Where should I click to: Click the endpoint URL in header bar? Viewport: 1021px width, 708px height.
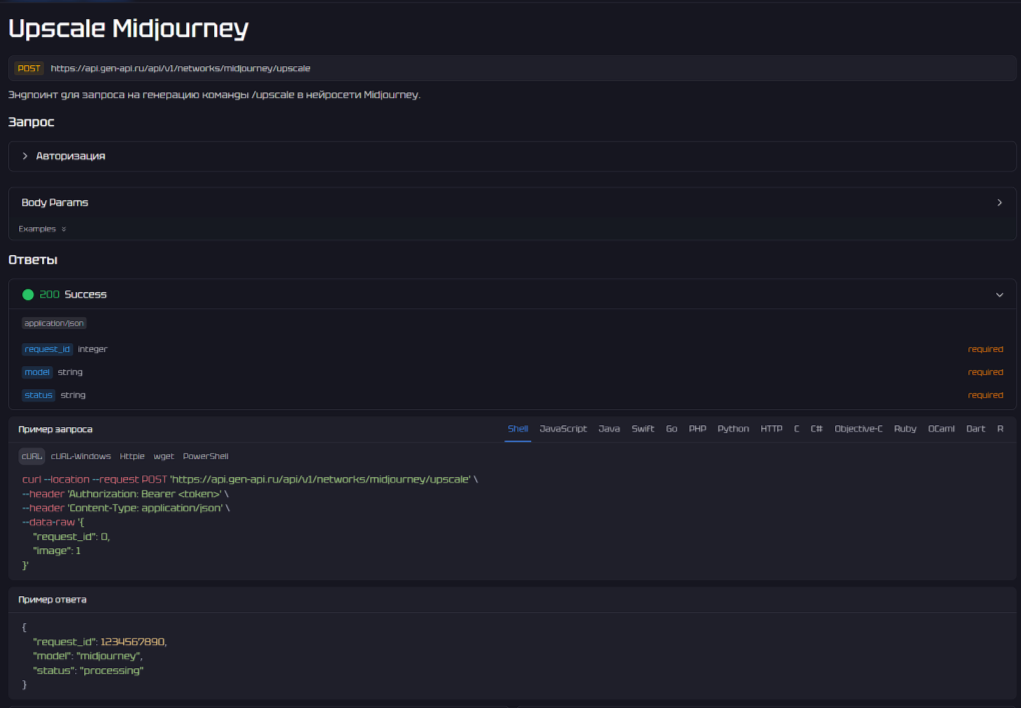(x=180, y=69)
